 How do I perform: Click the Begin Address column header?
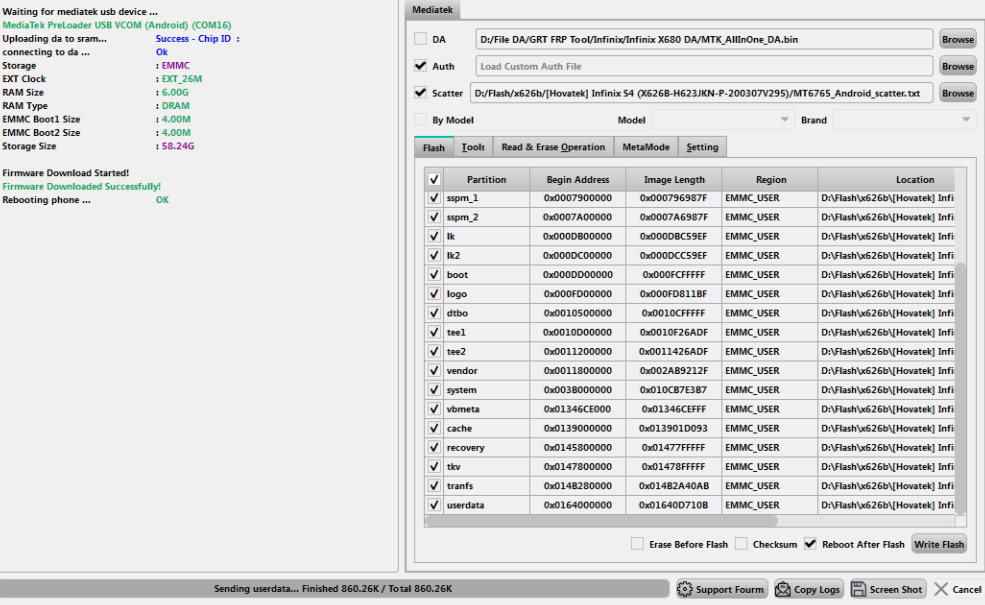[577, 180]
